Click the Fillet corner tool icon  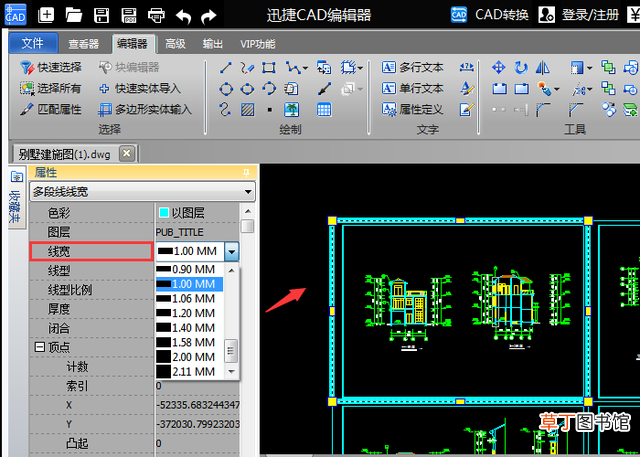click(x=542, y=109)
